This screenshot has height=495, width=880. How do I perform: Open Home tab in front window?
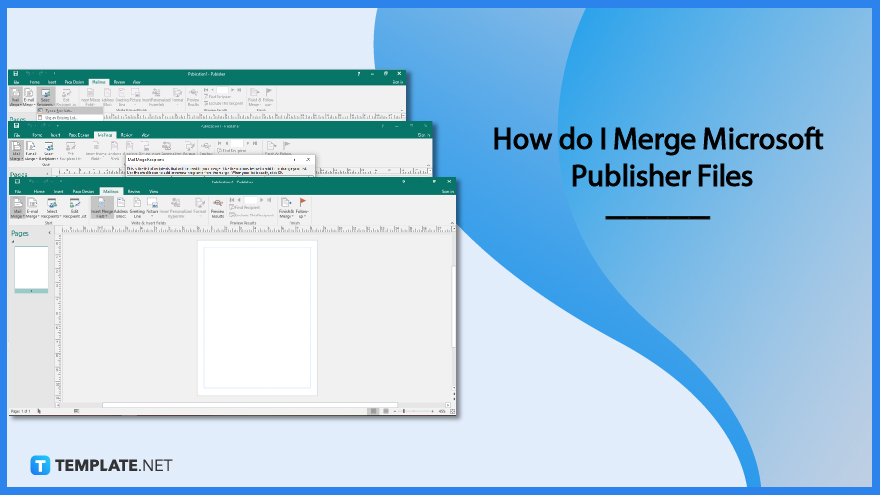(39, 191)
